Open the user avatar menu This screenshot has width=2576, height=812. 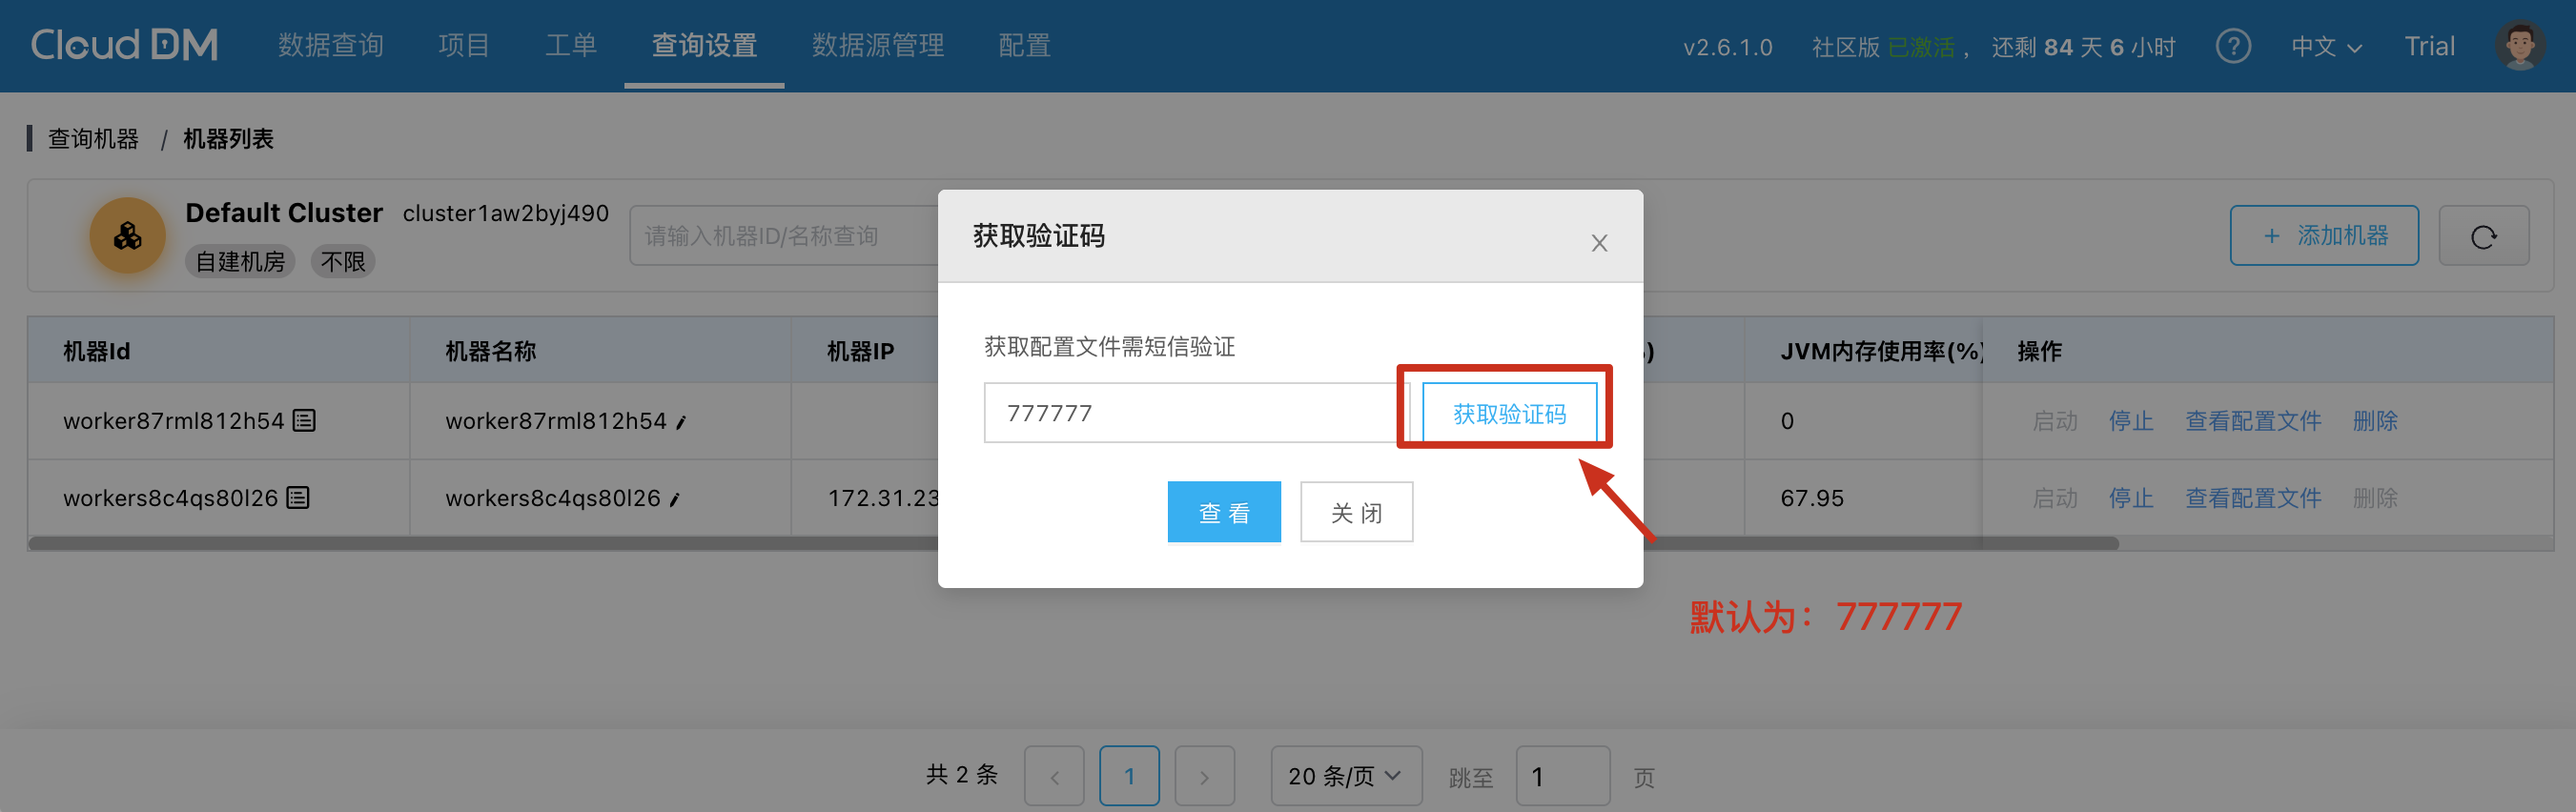(2519, 46)
